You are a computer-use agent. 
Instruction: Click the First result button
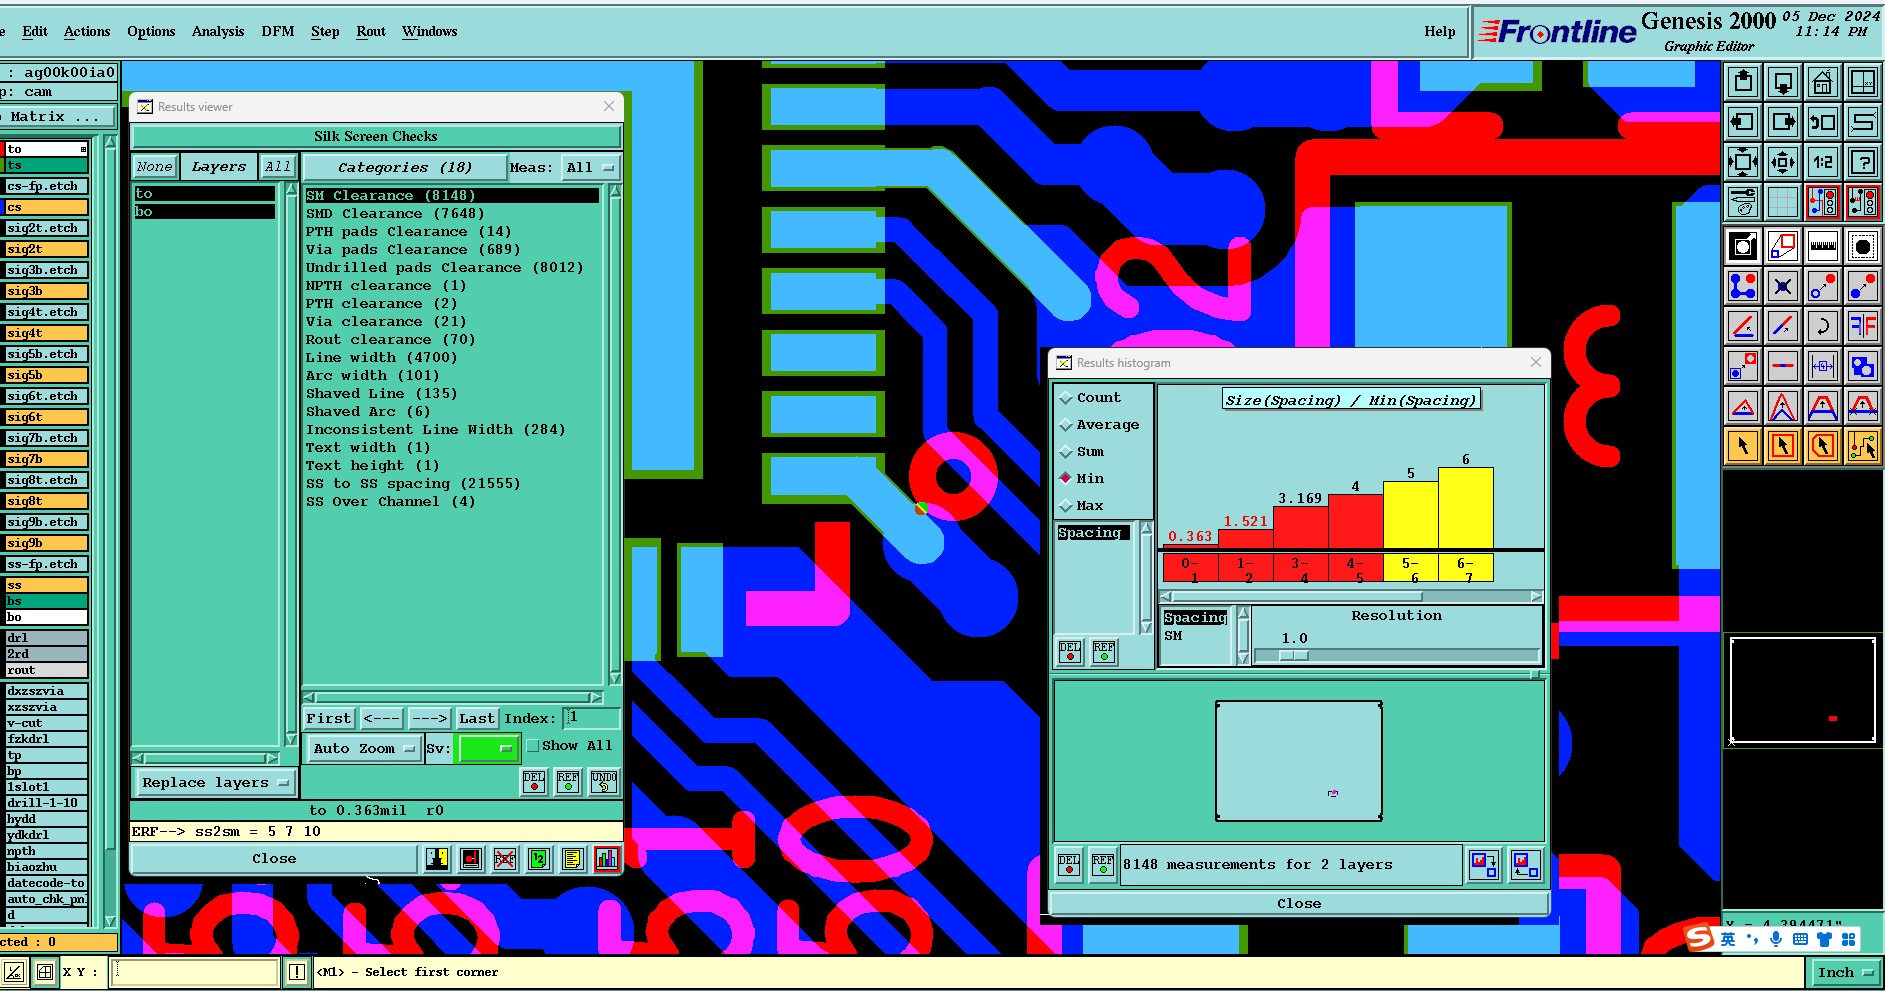point(329,718)
